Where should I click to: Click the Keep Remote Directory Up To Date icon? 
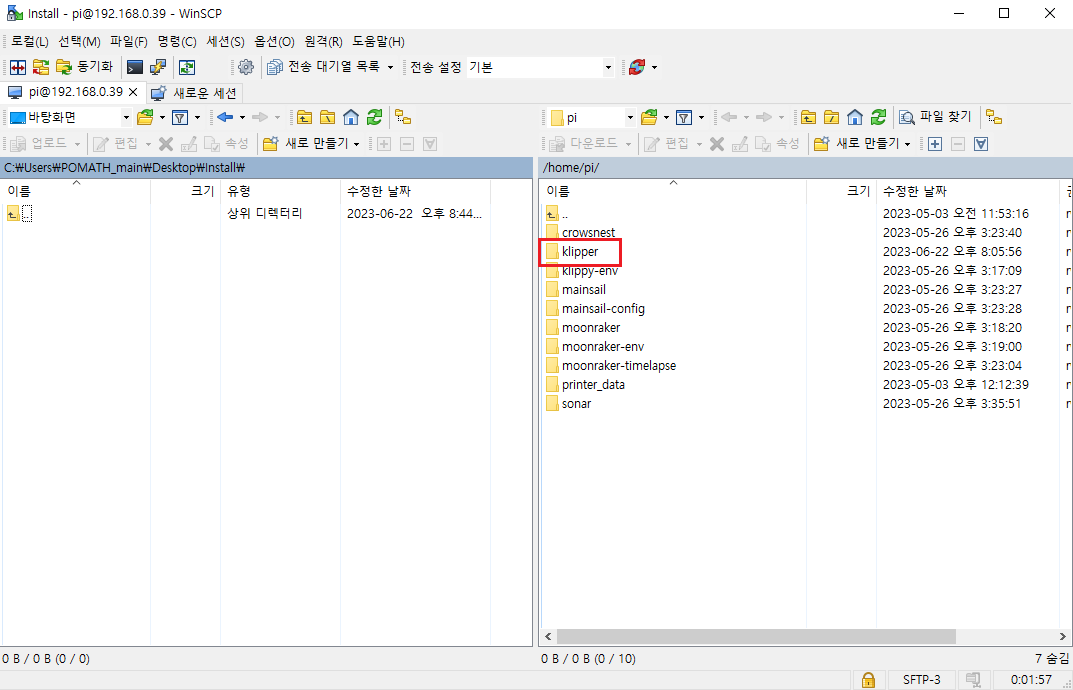187,67
